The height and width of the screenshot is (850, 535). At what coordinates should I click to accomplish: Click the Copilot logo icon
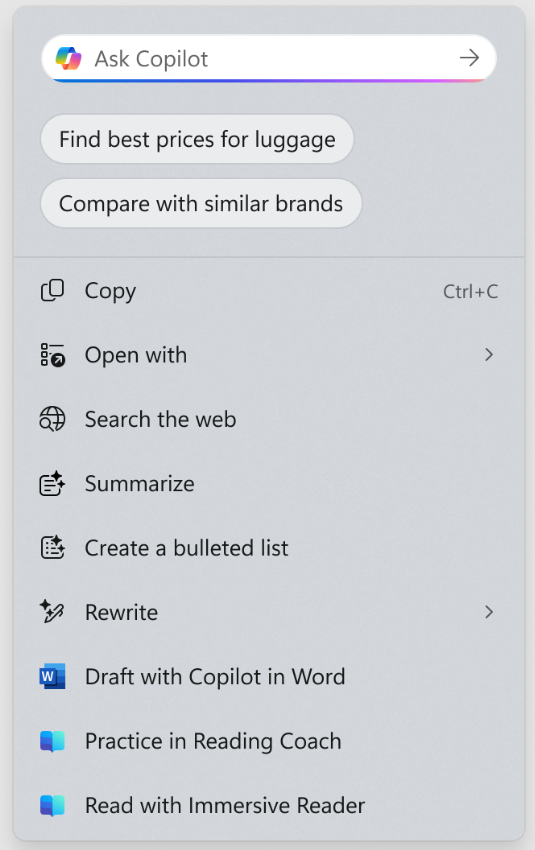68,58
